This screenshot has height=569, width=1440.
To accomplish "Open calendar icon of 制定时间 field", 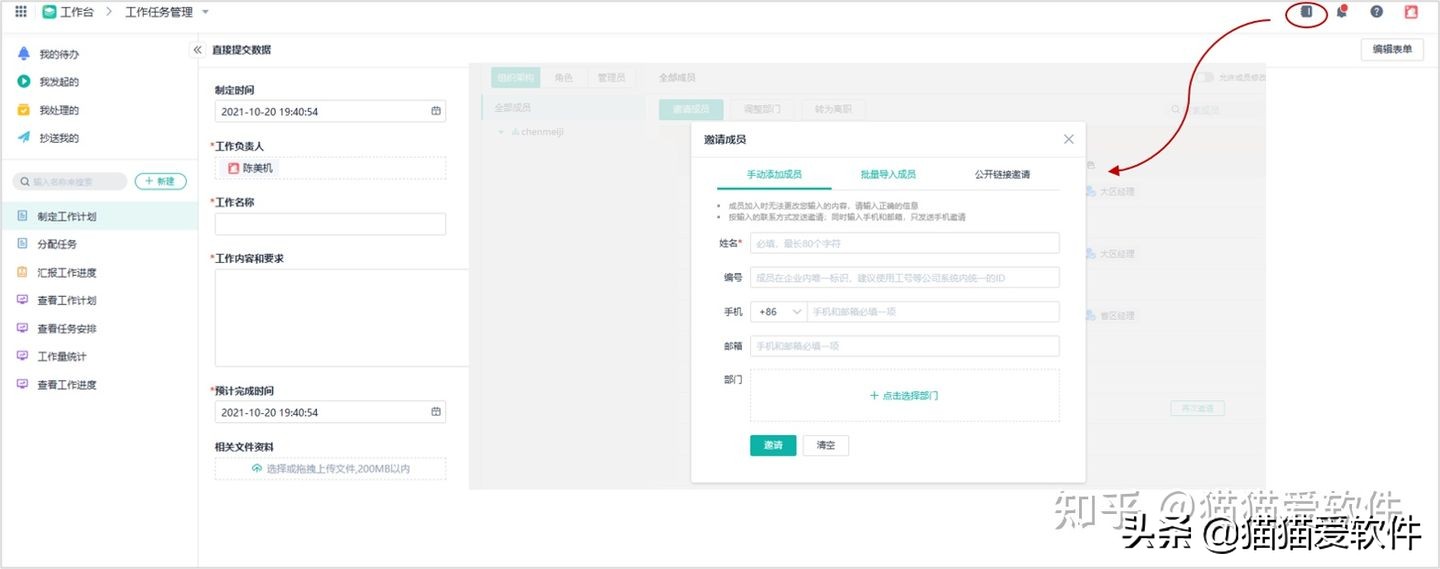I will (436, 111).
